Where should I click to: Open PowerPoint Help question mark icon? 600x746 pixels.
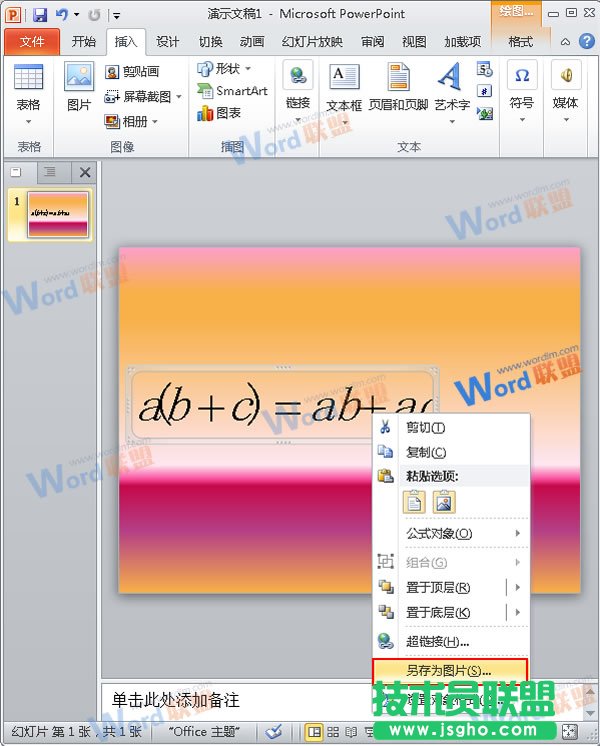pos(587,41)
